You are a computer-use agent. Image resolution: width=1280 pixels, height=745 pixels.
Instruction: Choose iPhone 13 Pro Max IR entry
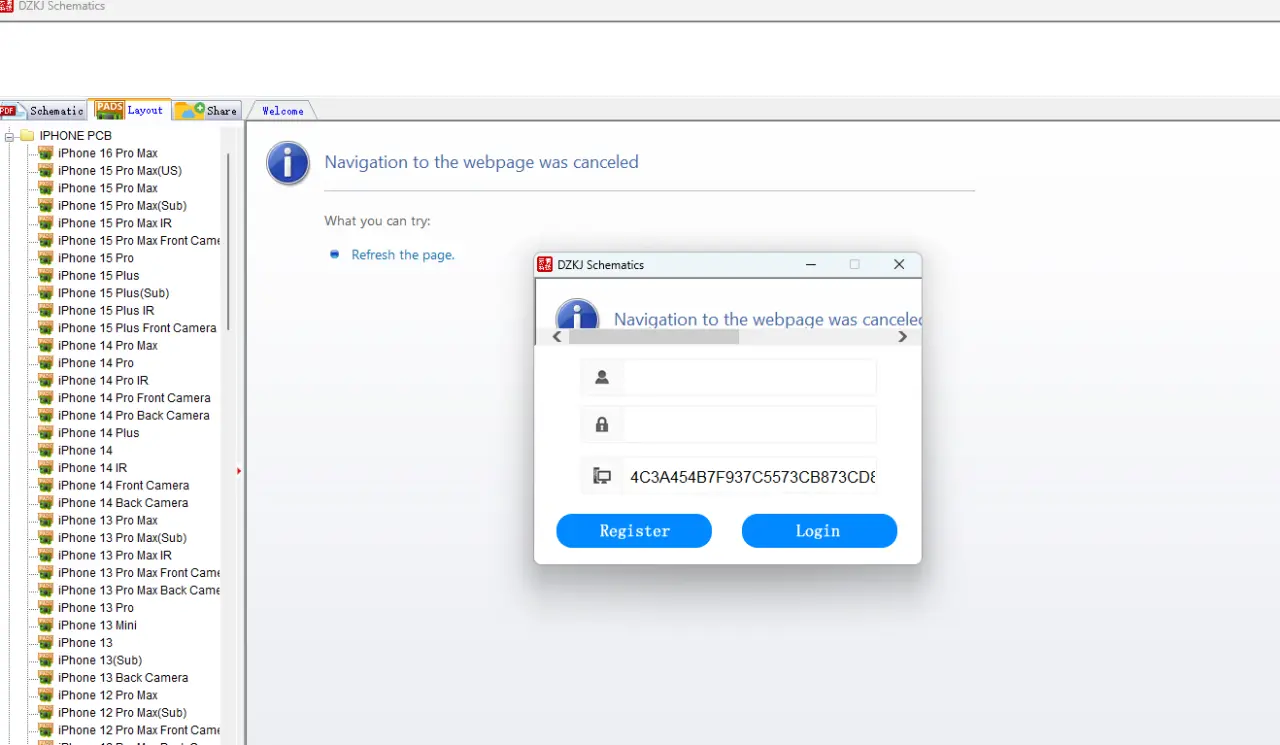[x=115, y=556]
